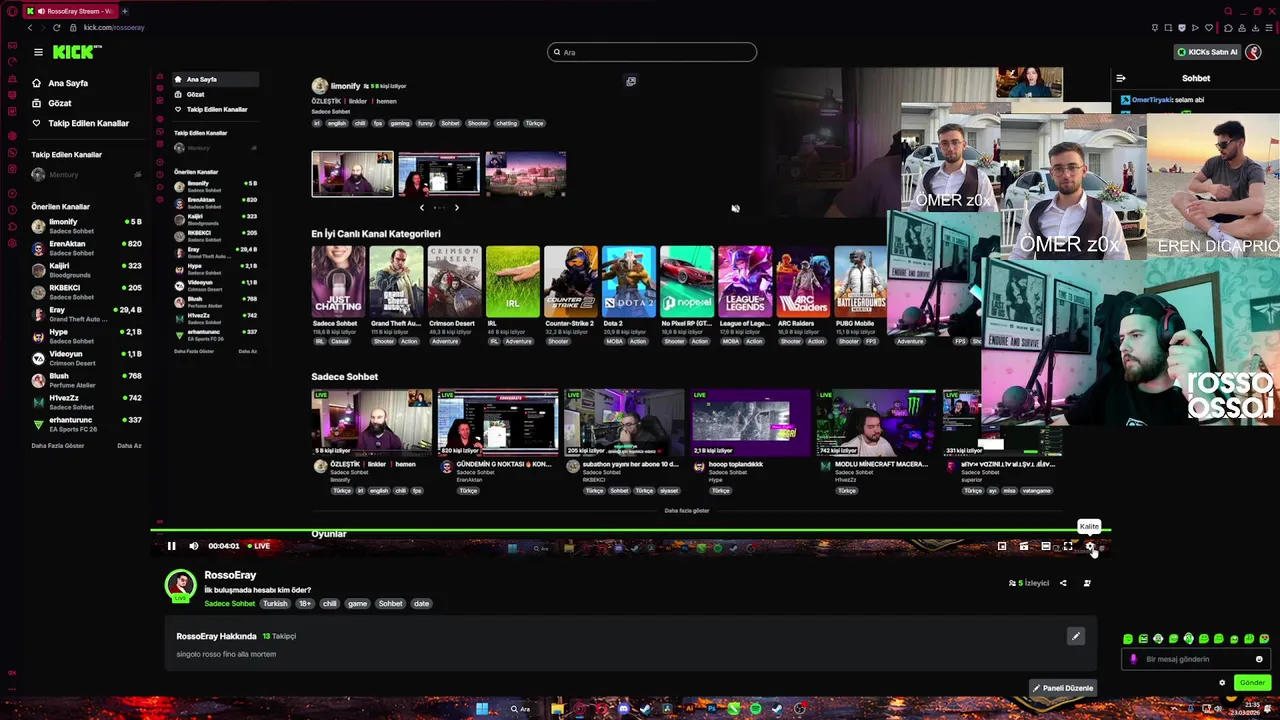Open Videoyun channel row in sidebar
This screenshot has width=1280, height=720.
tap(86, 358)
